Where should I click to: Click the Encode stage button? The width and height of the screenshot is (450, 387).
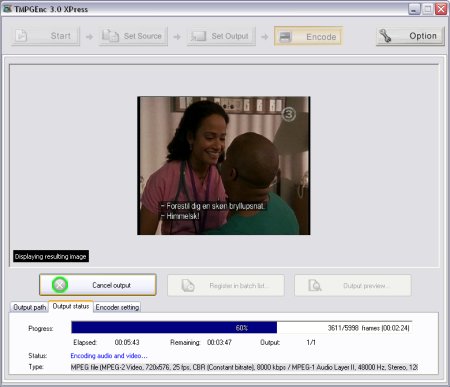308,36
